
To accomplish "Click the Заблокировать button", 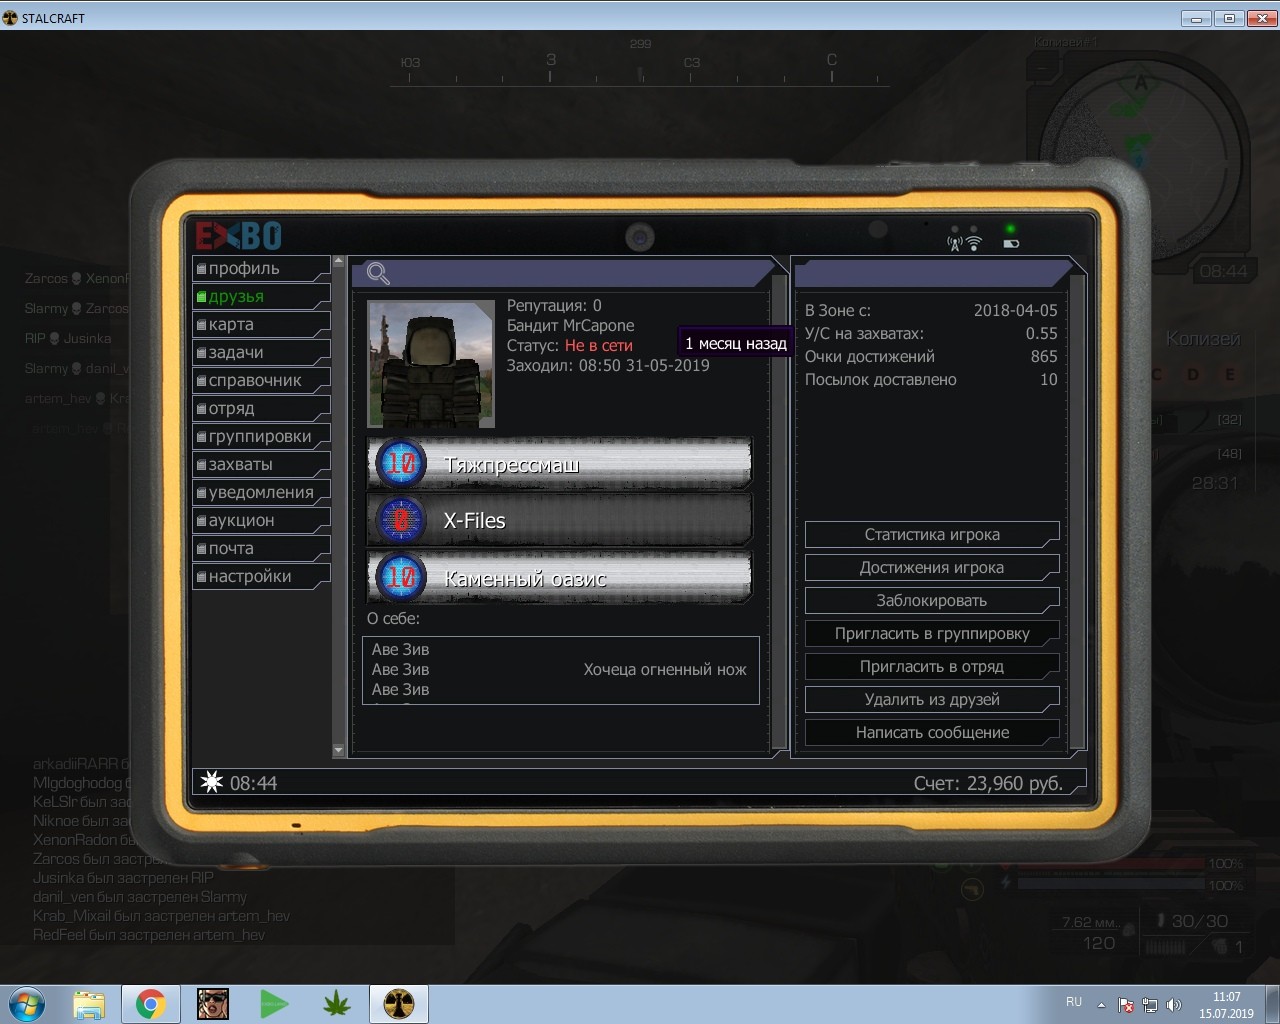I will coord(932,601).
